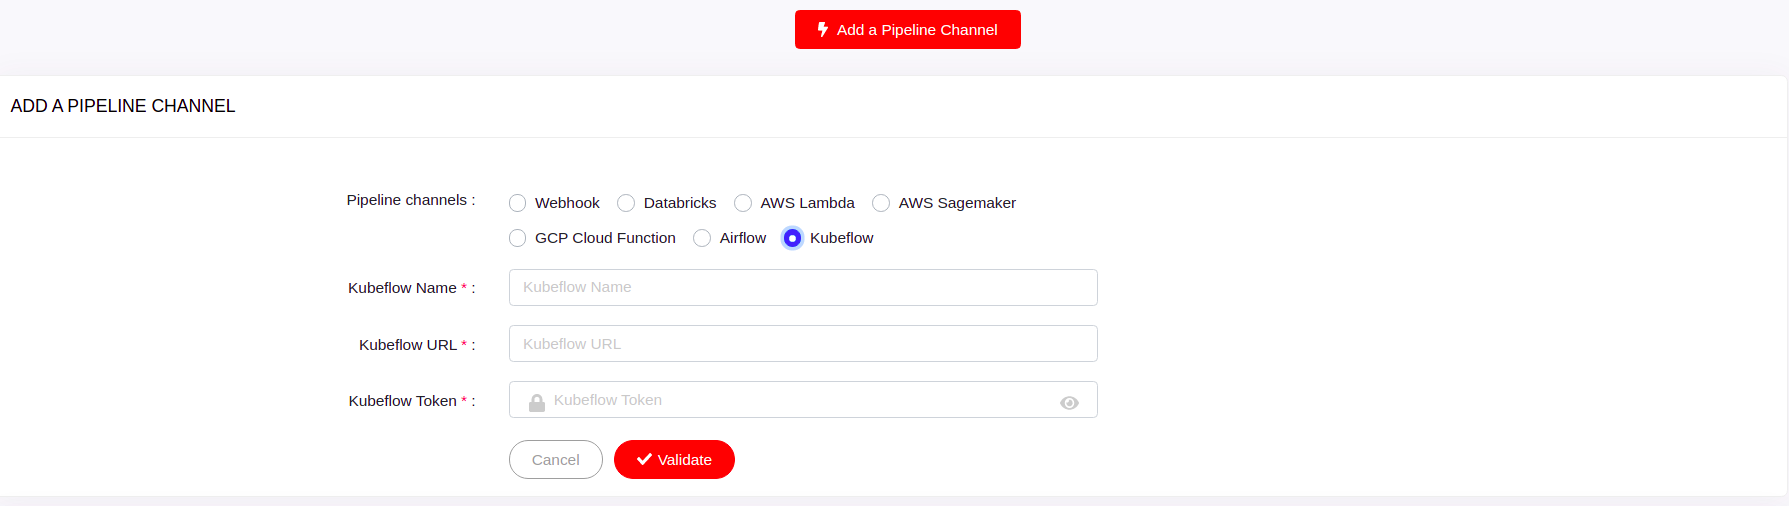Cancel adding the pipeline channel
The height and width of the screenshot is (506, 1789).
tap(555, 460)
